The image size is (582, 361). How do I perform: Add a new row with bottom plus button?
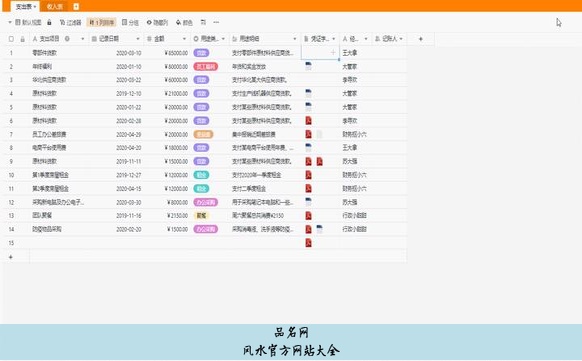coord(11,257)
